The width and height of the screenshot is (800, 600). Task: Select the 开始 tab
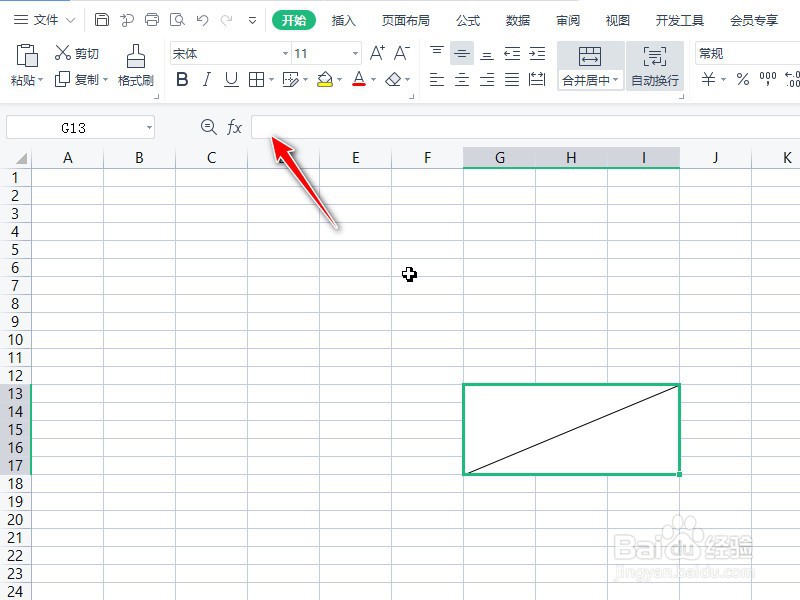[294, 20]
